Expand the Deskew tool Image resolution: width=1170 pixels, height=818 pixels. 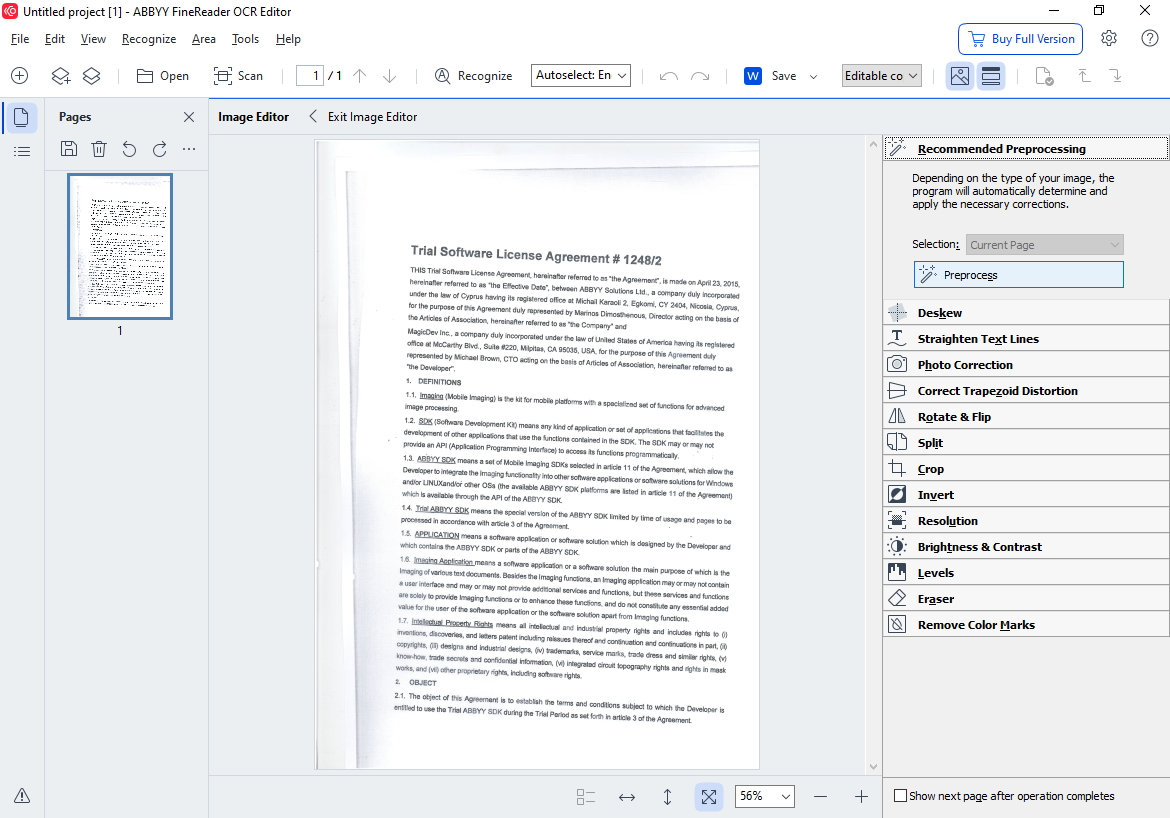coord(1026,313)
